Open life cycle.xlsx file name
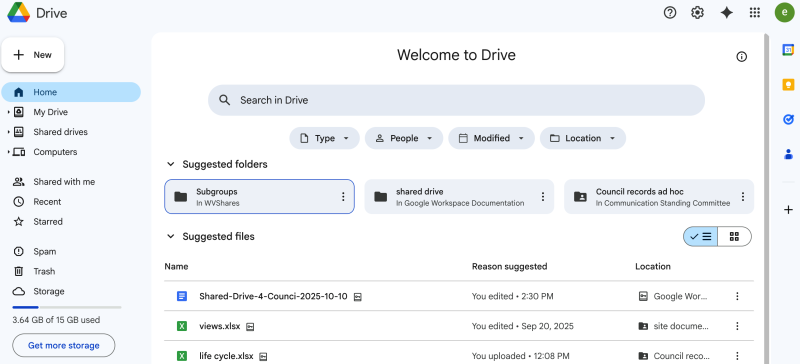Screen dimensions: 800x364 click(226, 356)
